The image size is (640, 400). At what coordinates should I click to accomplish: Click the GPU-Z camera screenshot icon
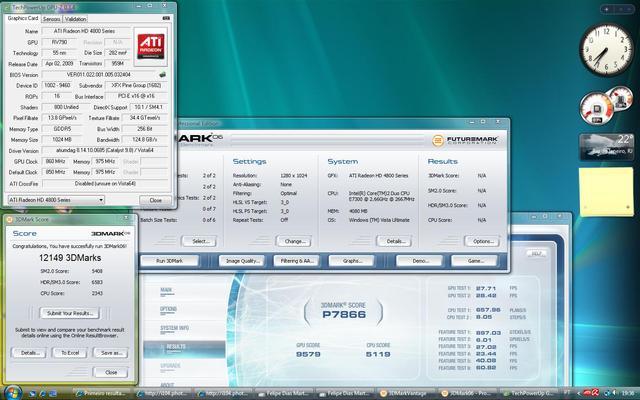tap(166, 18)
